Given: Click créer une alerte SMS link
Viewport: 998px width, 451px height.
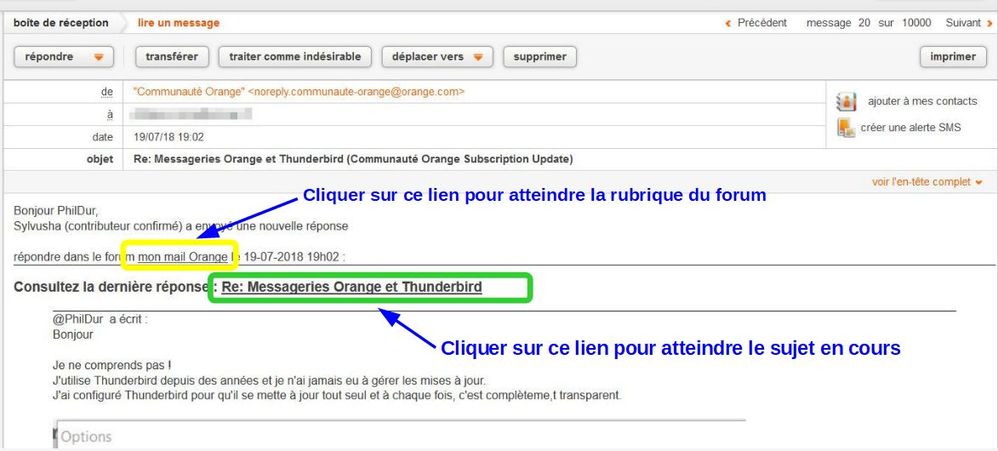Looking at the screenshot, I should 911,128.
